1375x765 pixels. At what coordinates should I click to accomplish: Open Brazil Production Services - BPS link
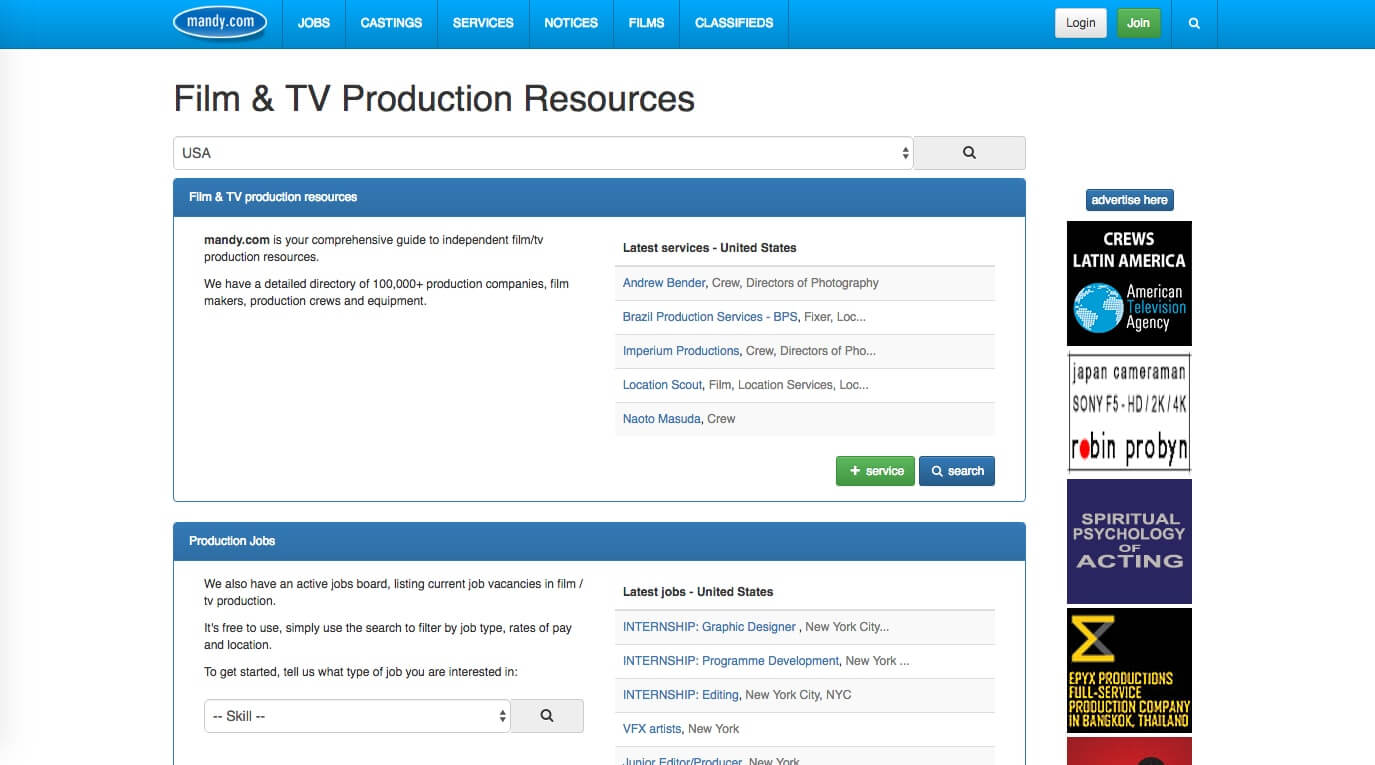[x=710, y=317]
